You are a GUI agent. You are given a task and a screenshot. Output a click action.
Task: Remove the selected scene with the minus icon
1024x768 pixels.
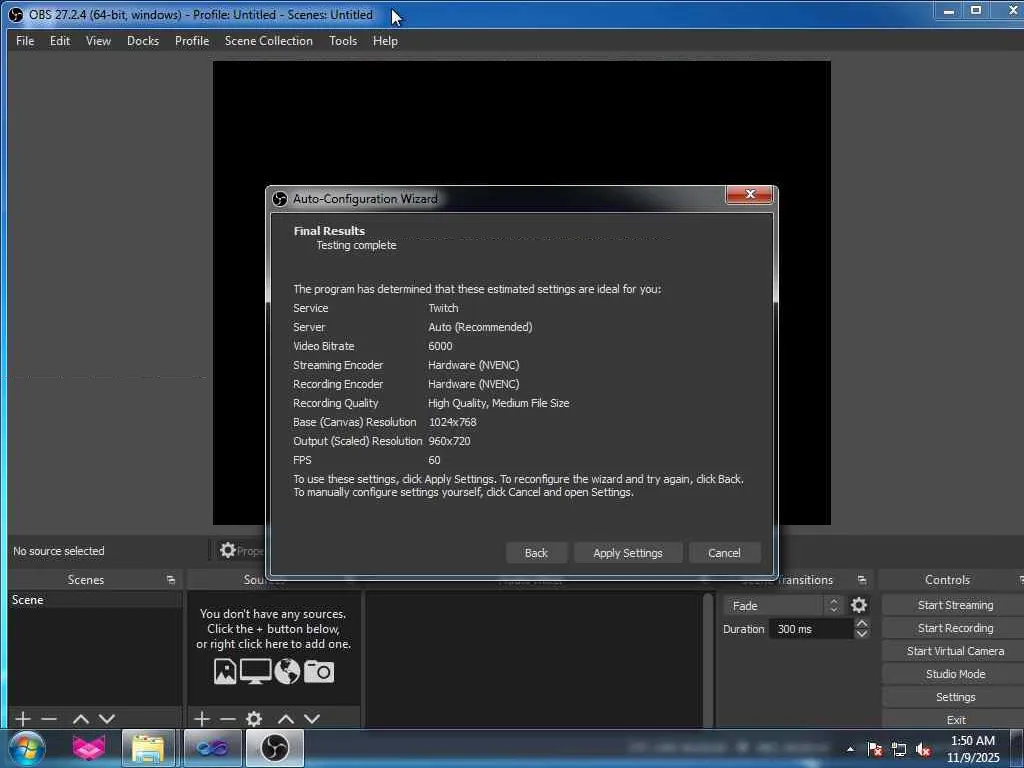(x=49, y=718)
